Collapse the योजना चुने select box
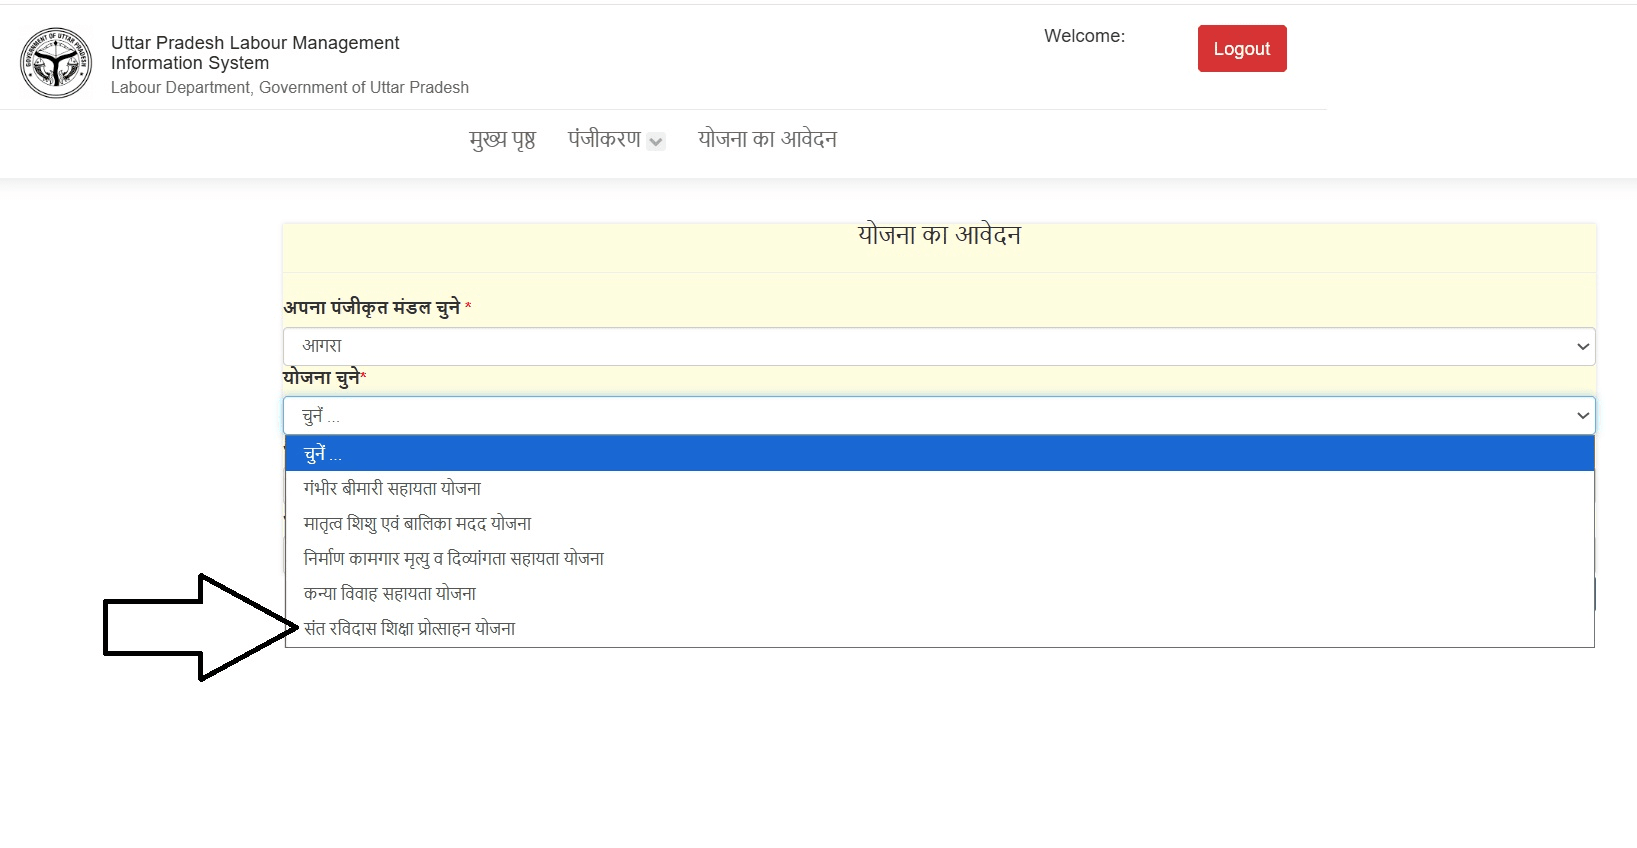 point(938,416)
